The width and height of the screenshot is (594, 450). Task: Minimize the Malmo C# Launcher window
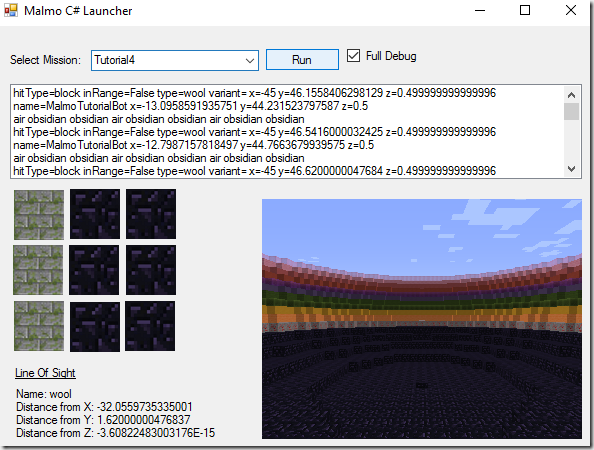[480, 10]
